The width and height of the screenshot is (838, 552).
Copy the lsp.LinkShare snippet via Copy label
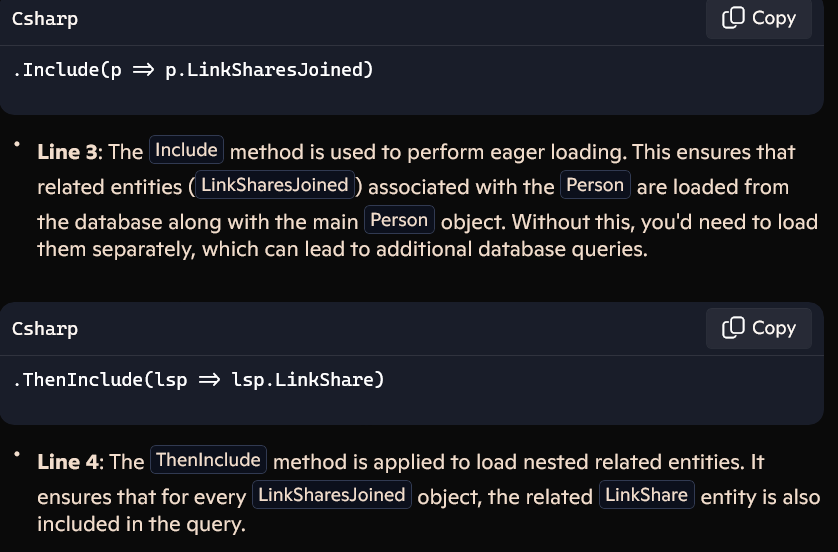coord(774,328)
